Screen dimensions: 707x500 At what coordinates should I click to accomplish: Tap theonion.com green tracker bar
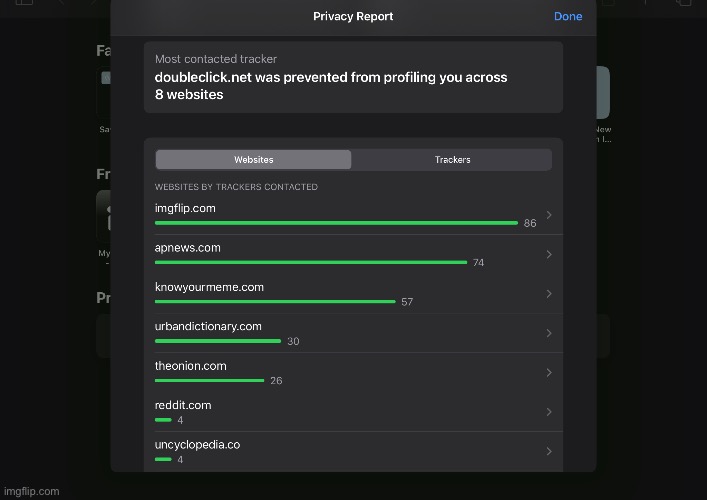click(210, 380)
